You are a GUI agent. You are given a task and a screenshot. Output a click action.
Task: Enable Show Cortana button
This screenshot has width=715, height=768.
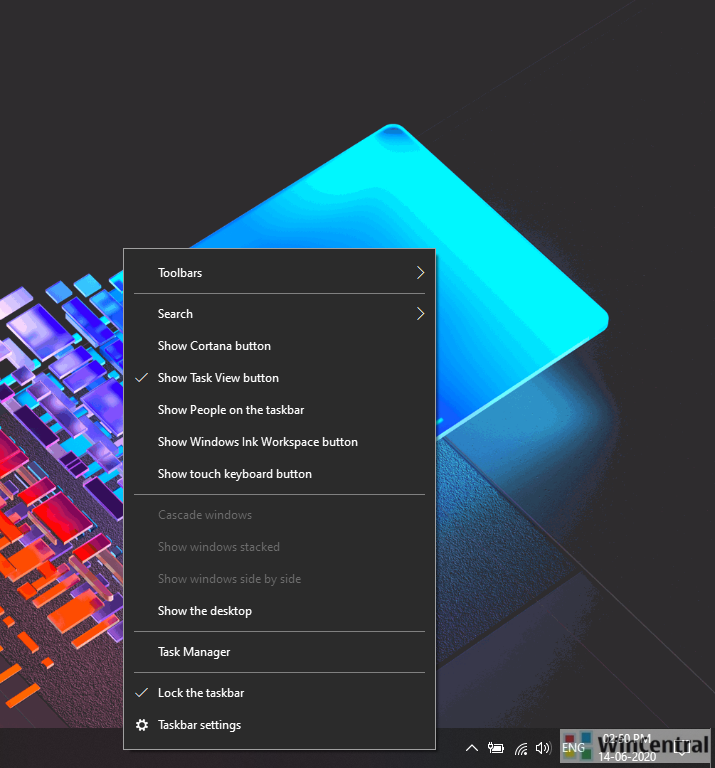(x=214, y=346)
